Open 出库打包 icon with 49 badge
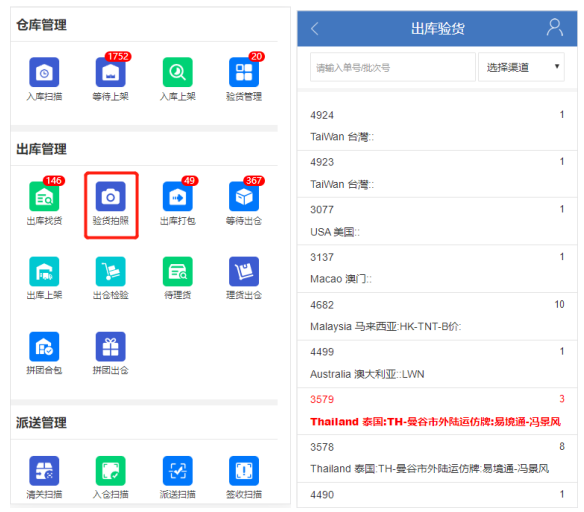This screenshot has width=584, height=512. (x=178, y=196)
